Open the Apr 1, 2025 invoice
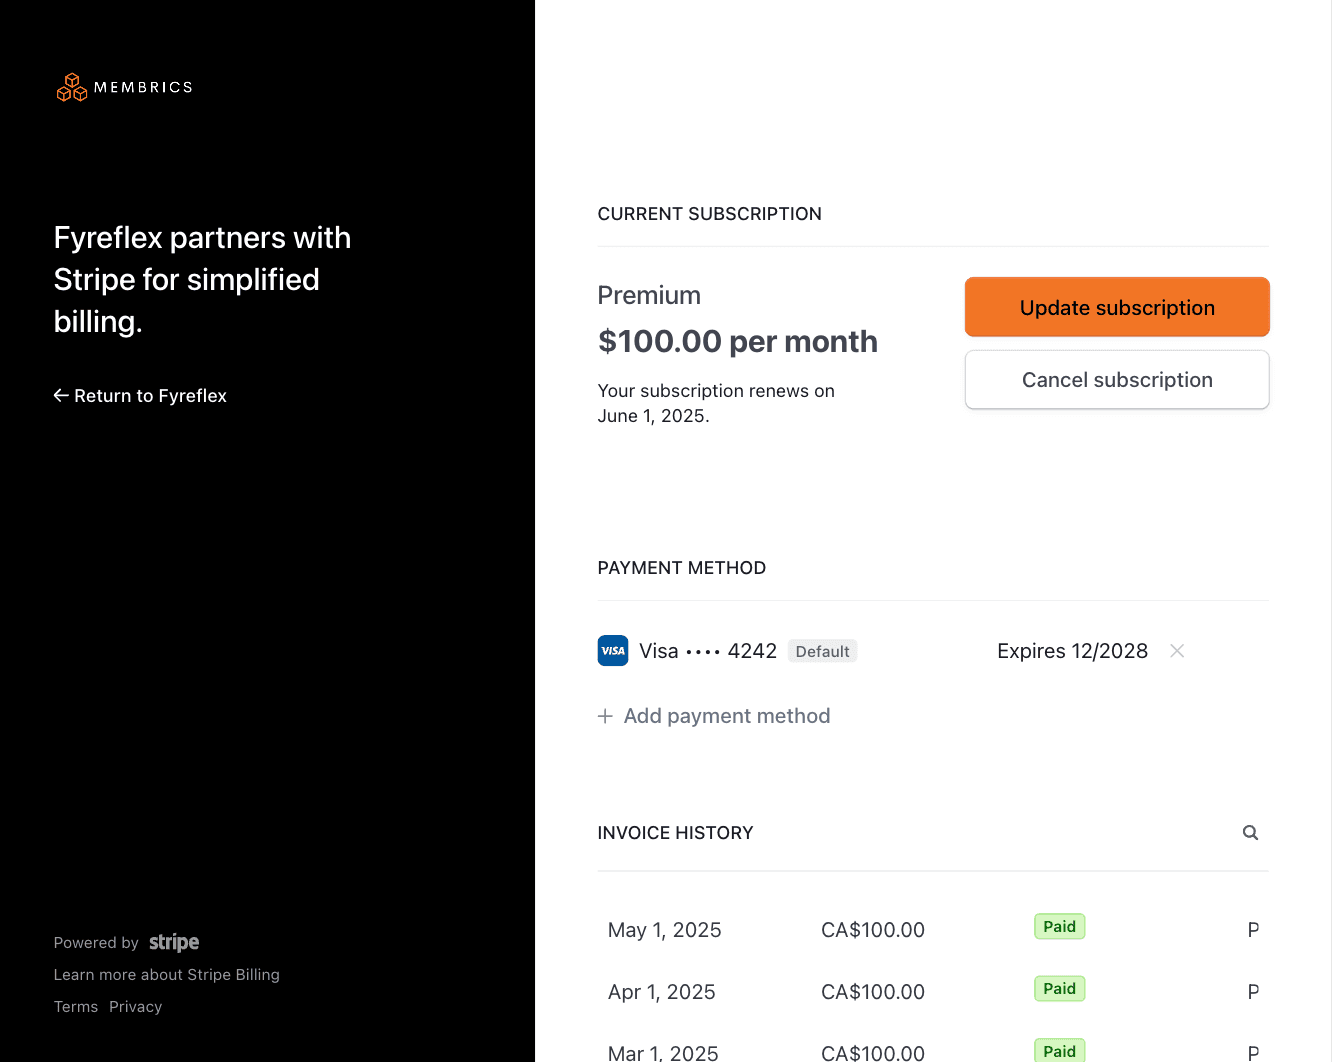Image resolution: width=1332 pixels, height=1062 pixels. 662,992
